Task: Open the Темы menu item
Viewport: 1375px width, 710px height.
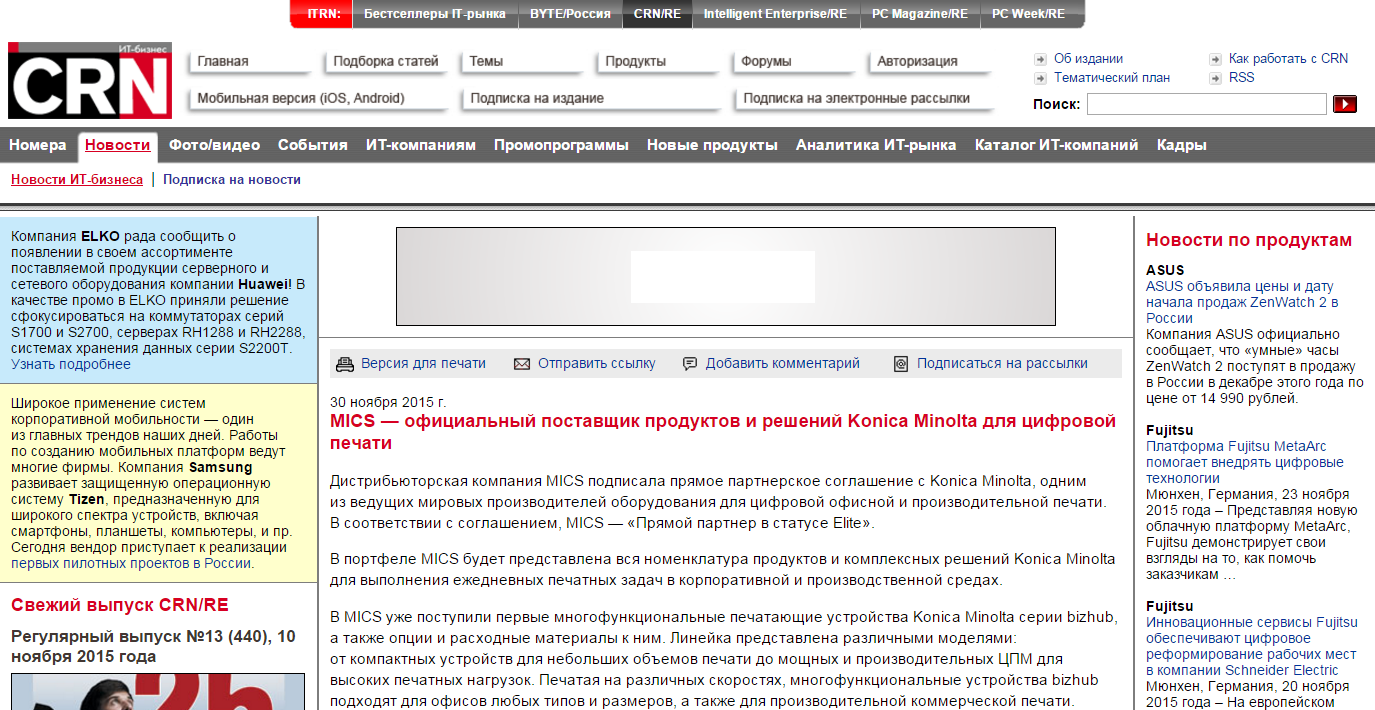Action: [x=521, y=61]
